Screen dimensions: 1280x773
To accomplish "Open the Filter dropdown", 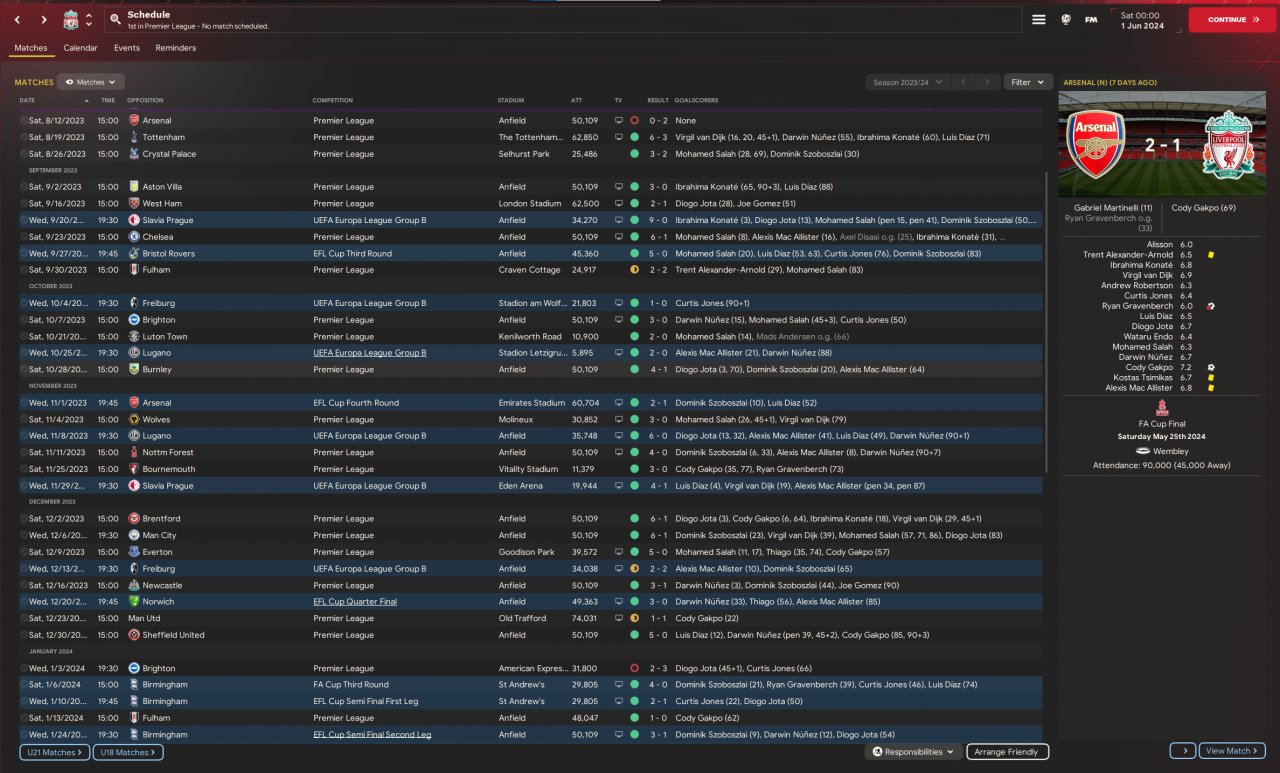I will (x=1028, y=82).
